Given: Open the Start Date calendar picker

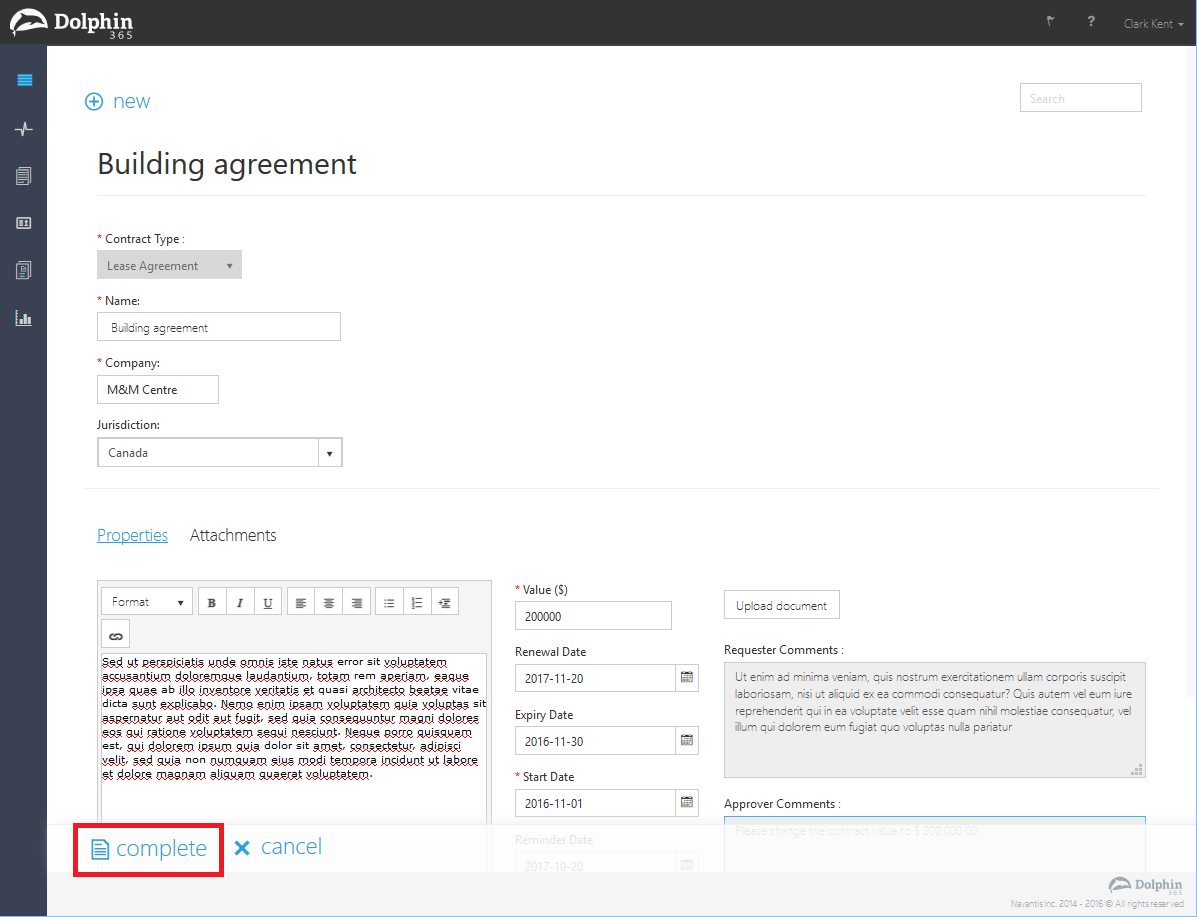Looking at the screenshot, I should [x=687, y=803].
